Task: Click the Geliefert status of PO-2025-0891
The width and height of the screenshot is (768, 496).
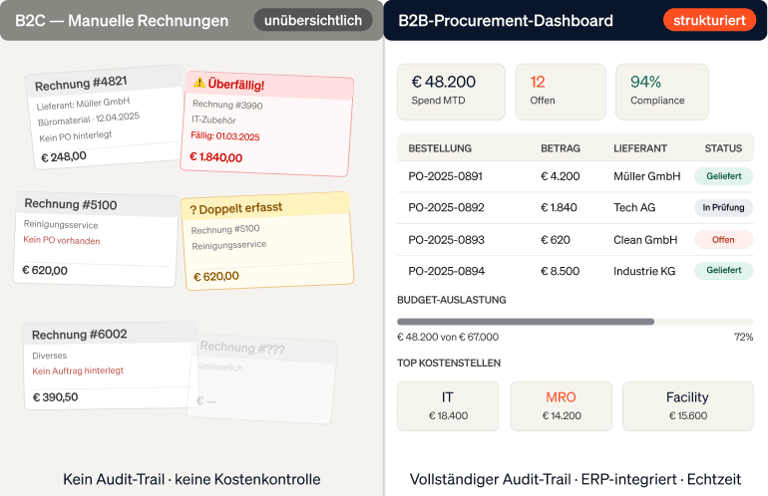Action: (723, 176)
